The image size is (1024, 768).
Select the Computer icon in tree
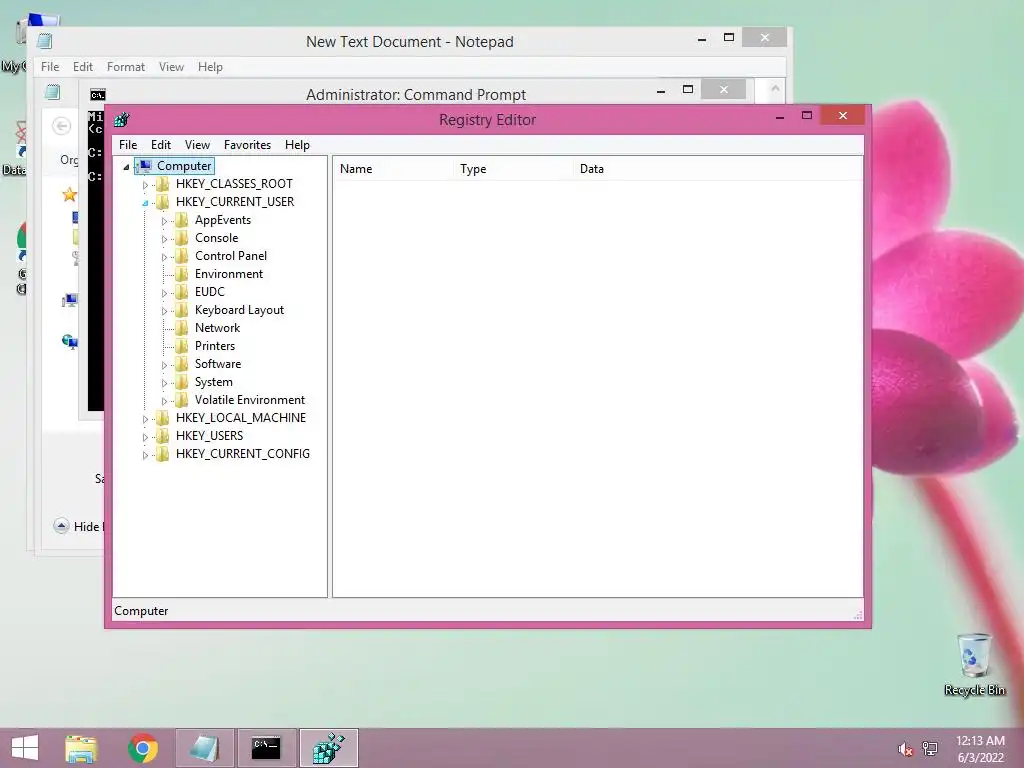(x=145, y=166)
